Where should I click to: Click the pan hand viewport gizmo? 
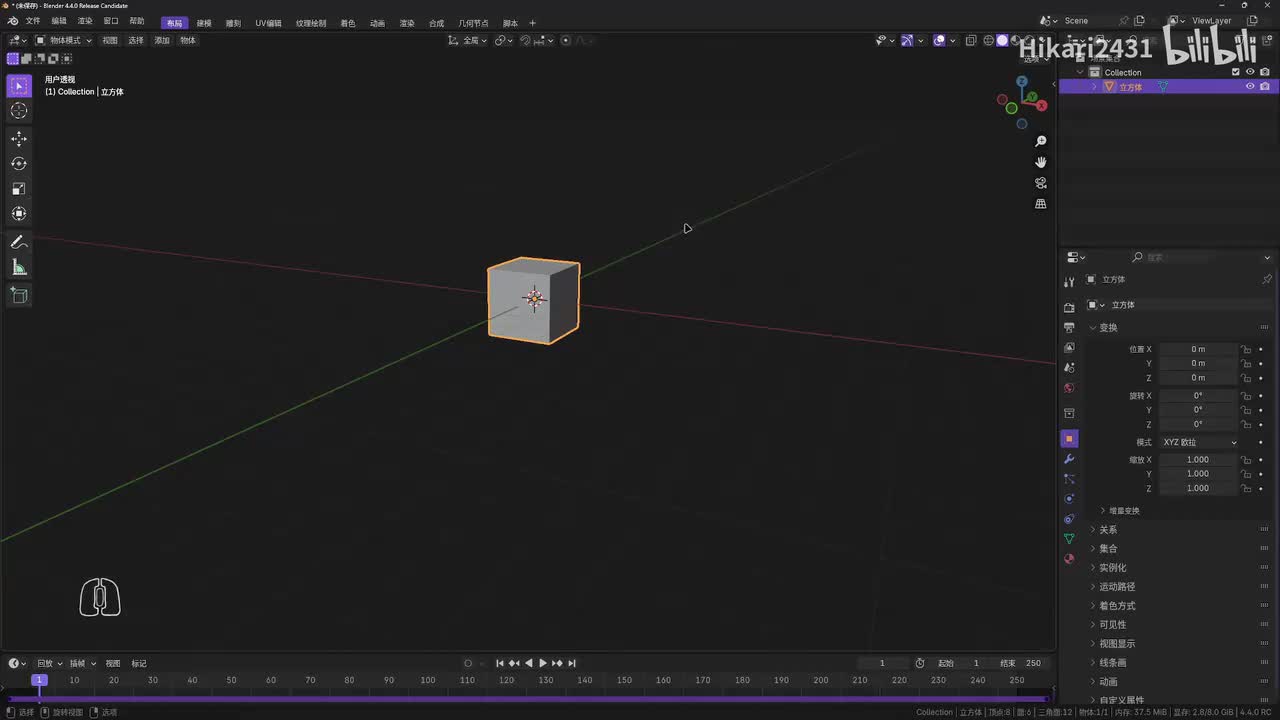(x=1040, y=162)
